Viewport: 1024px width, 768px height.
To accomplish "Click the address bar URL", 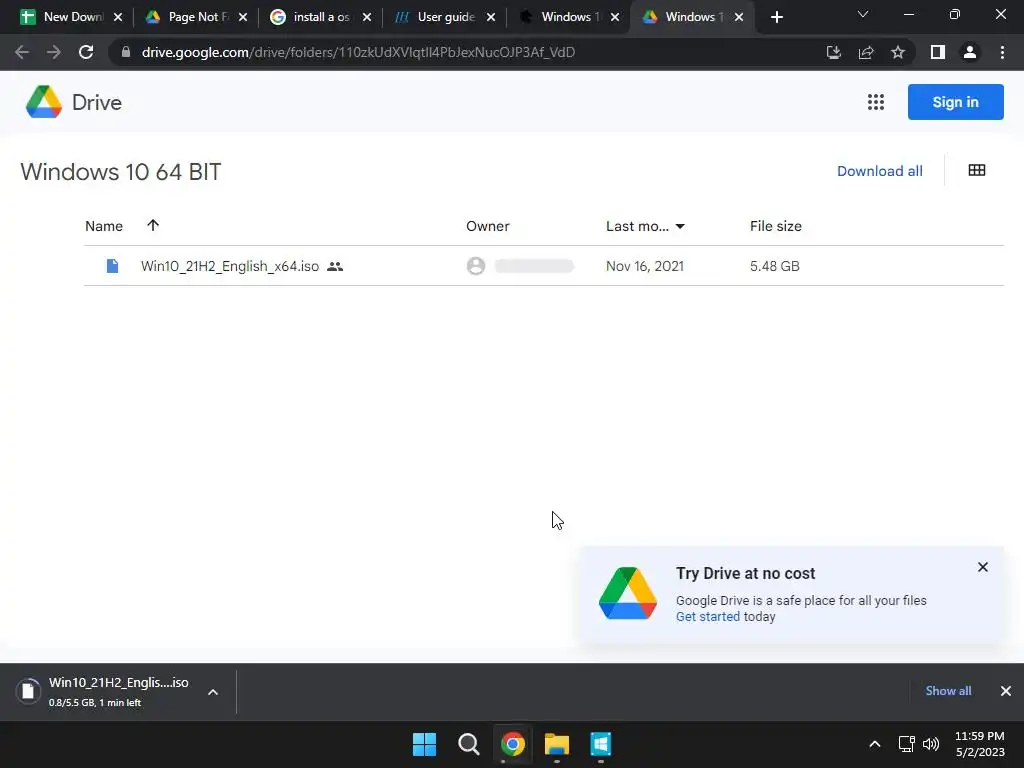I will (358, 52).
